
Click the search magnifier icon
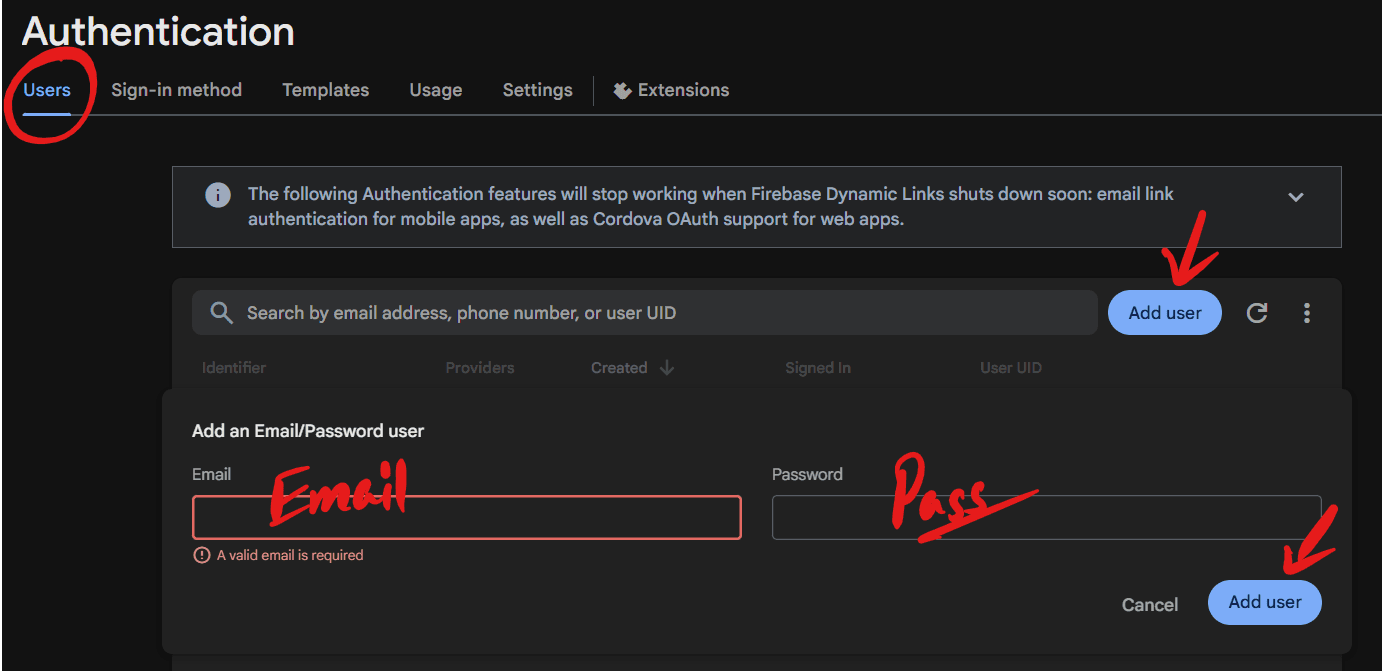point(222,313)
